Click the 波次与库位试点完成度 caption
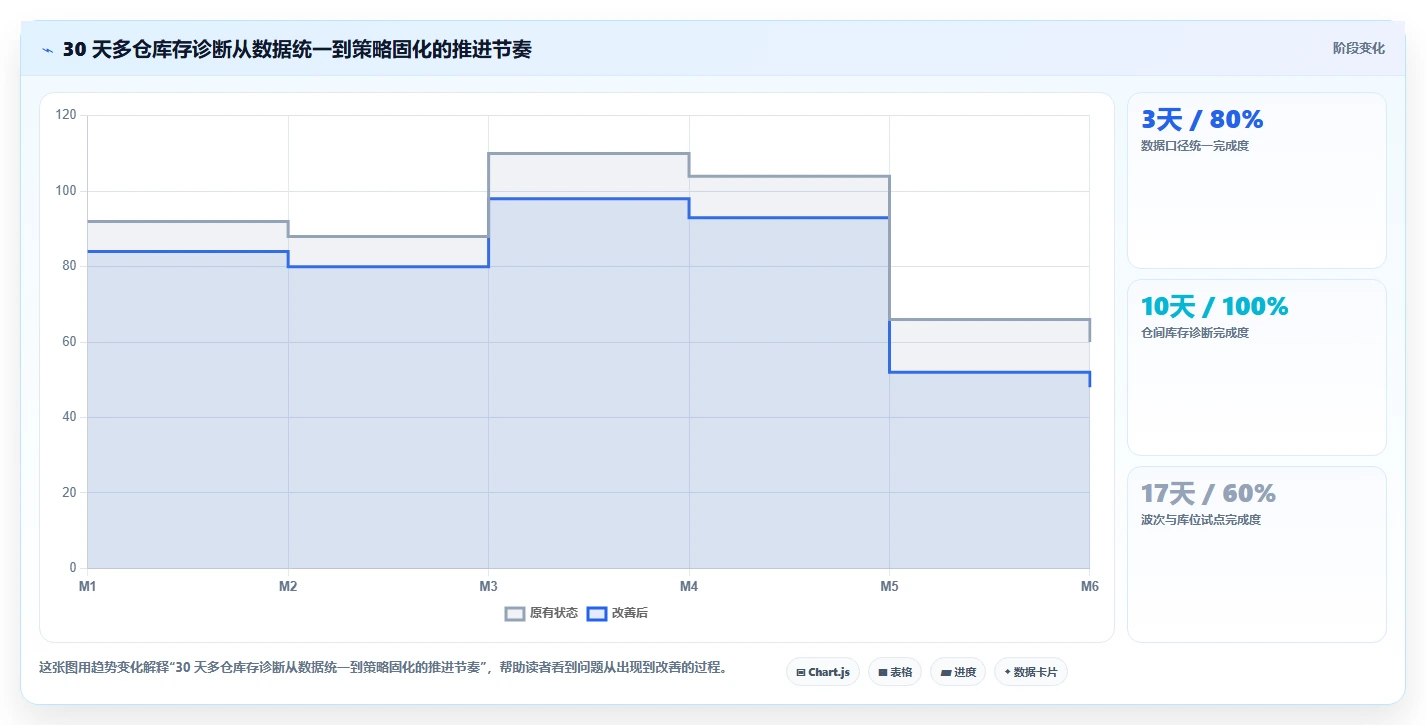1426x725 pixels. 1201,520
